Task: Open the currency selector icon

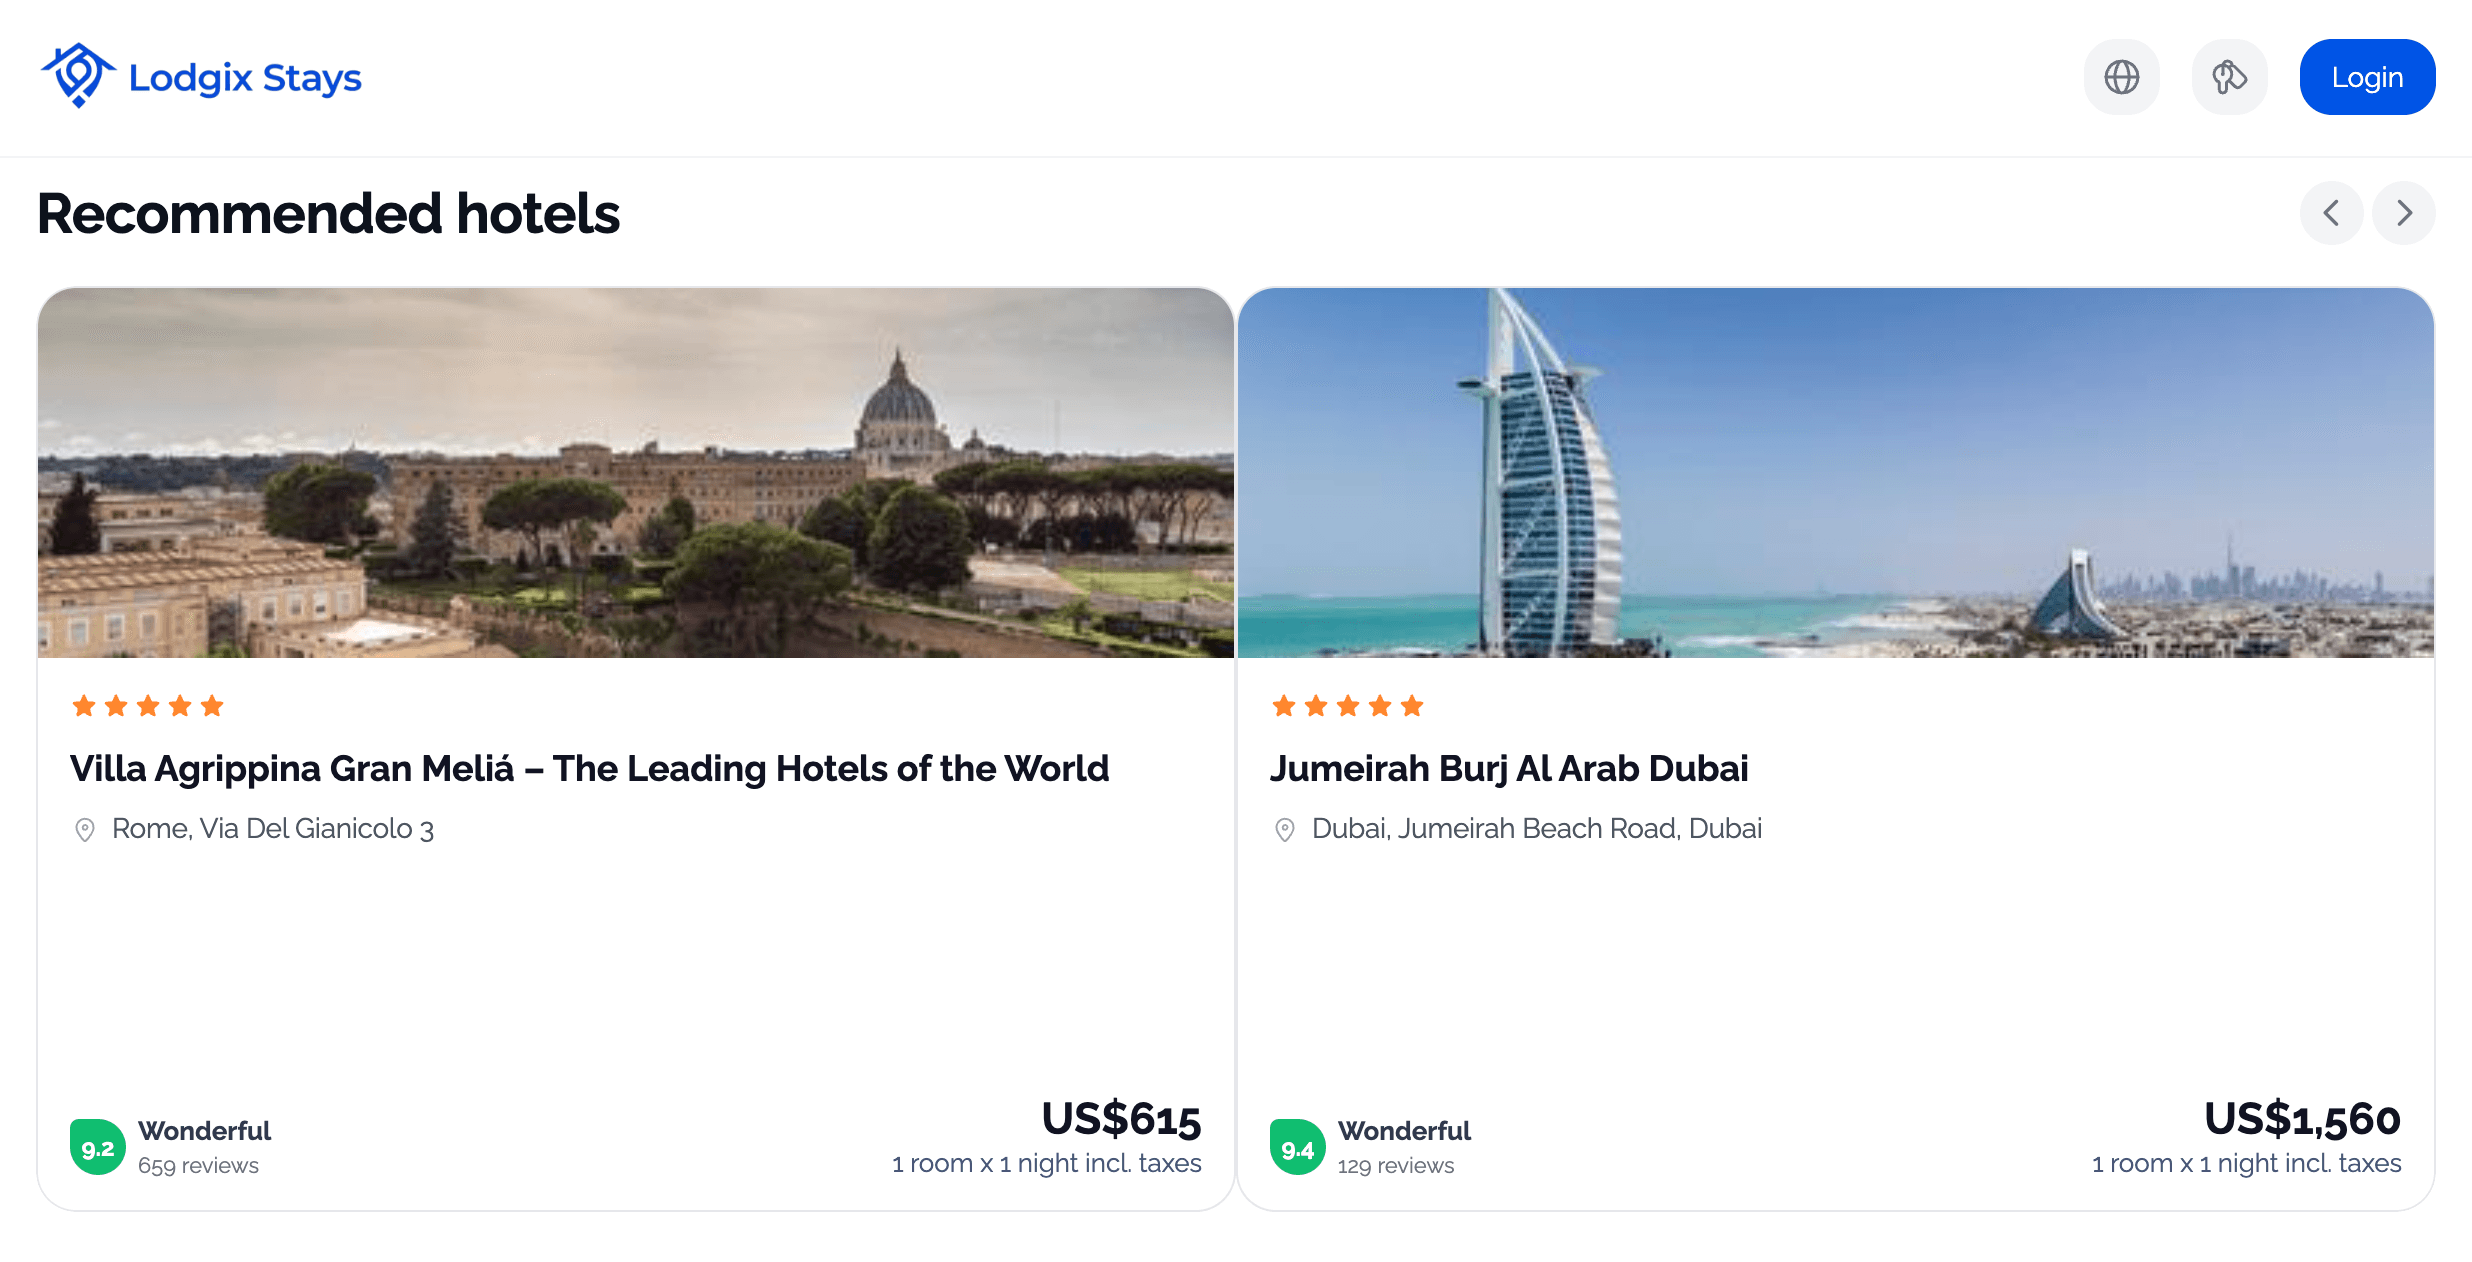Action: click(x=2229, y=77)
